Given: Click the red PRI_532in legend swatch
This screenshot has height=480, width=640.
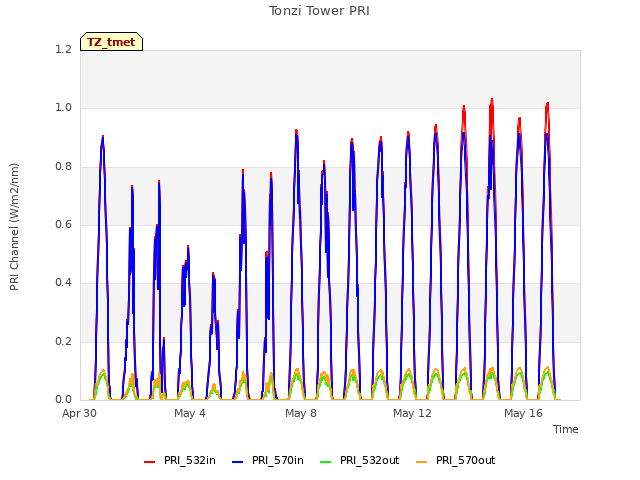Looking at the screenshot, I should coord(149,462).
